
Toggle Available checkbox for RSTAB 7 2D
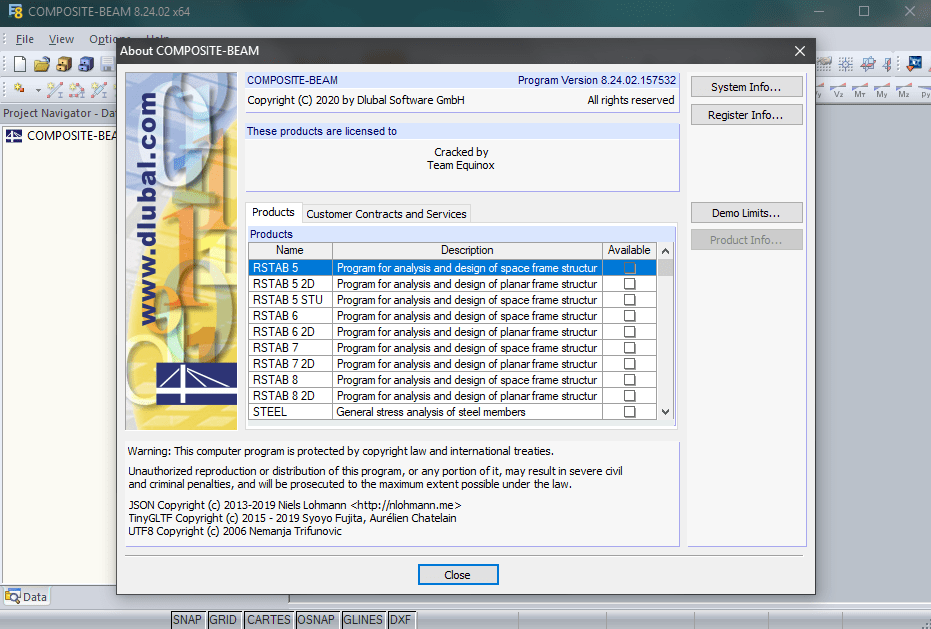tap(629, 364)
